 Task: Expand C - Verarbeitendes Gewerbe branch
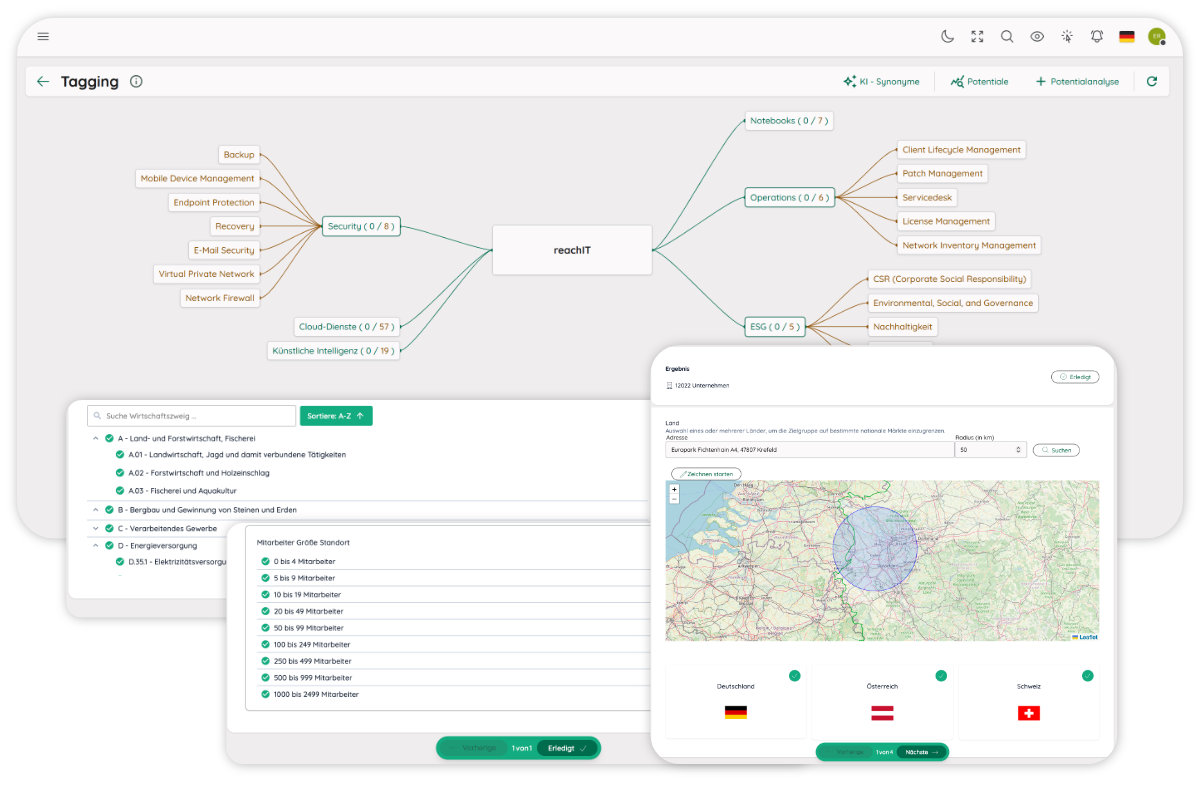coord(96,528)
